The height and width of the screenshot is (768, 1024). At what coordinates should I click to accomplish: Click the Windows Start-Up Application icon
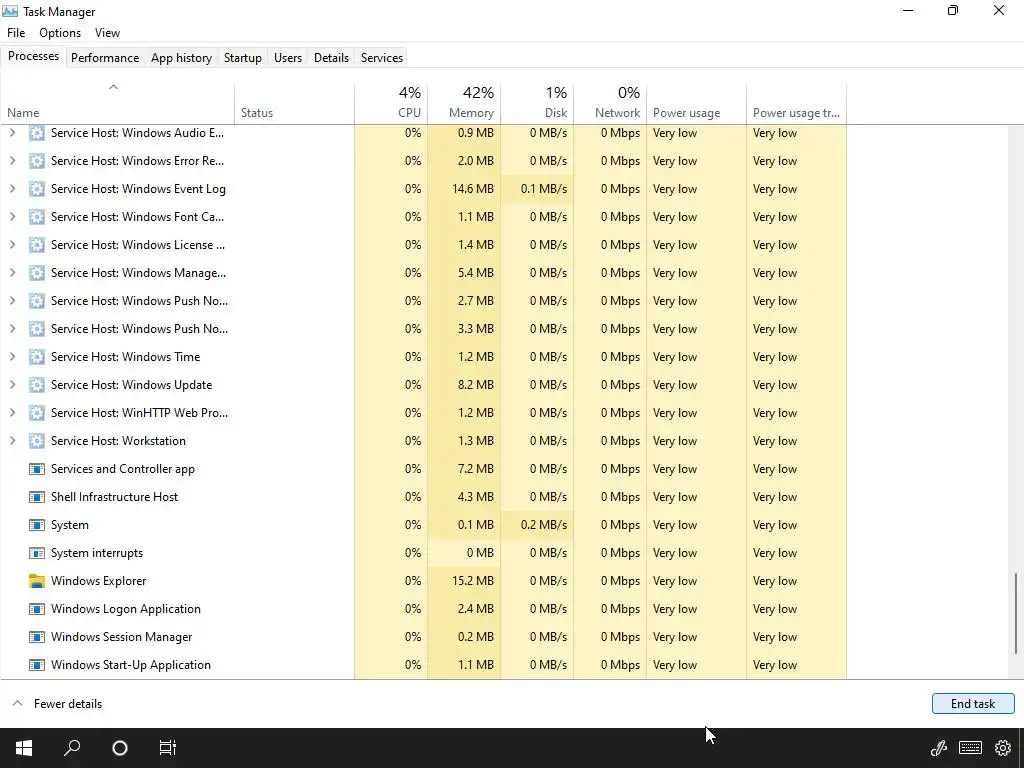point(37,665)
